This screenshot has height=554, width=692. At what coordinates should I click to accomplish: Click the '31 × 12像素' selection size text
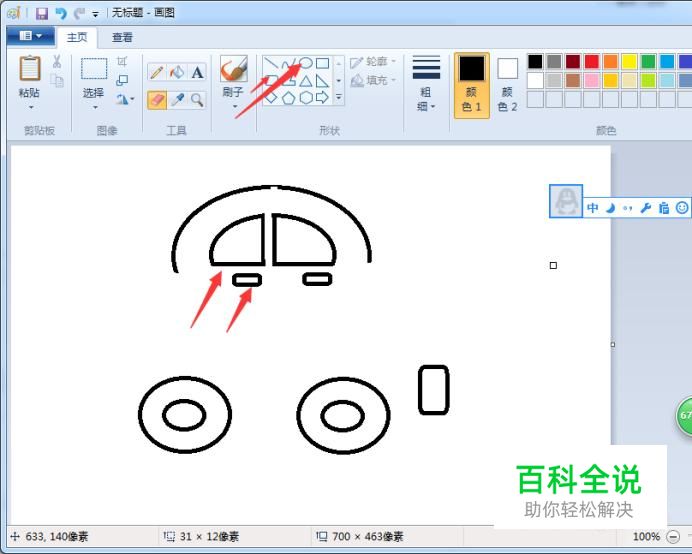pos(209,537)
